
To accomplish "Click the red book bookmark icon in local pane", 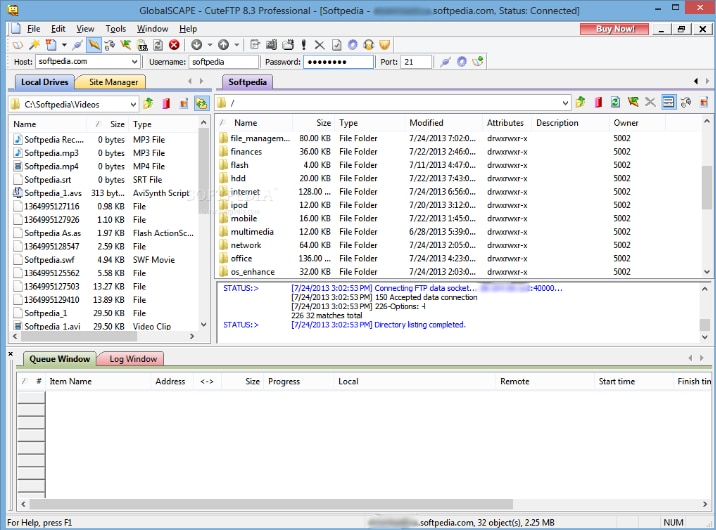I will (166, 104).
